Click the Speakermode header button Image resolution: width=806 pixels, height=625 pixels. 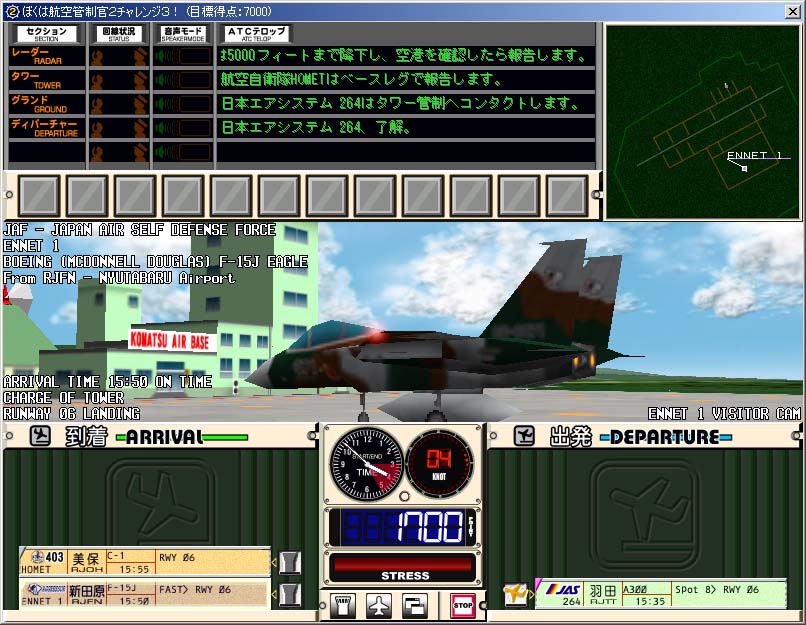[x=182, y=34]
